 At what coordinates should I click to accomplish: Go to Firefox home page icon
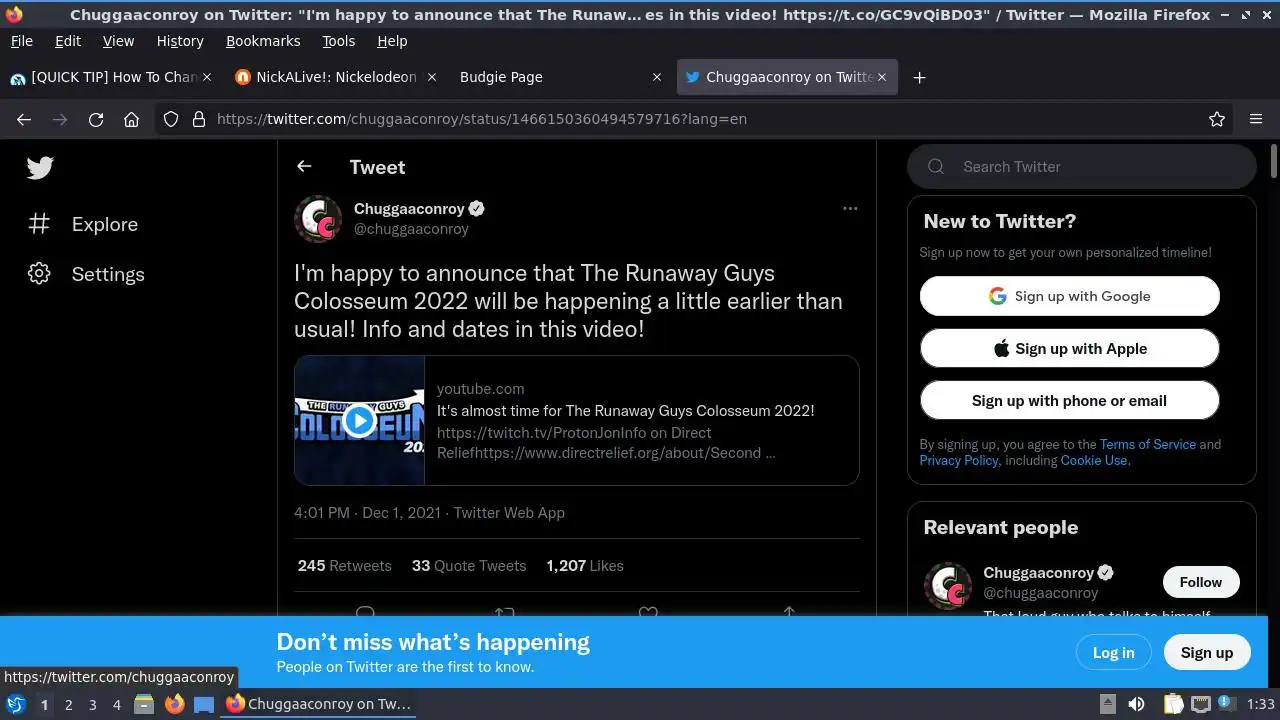coord(131,119)
